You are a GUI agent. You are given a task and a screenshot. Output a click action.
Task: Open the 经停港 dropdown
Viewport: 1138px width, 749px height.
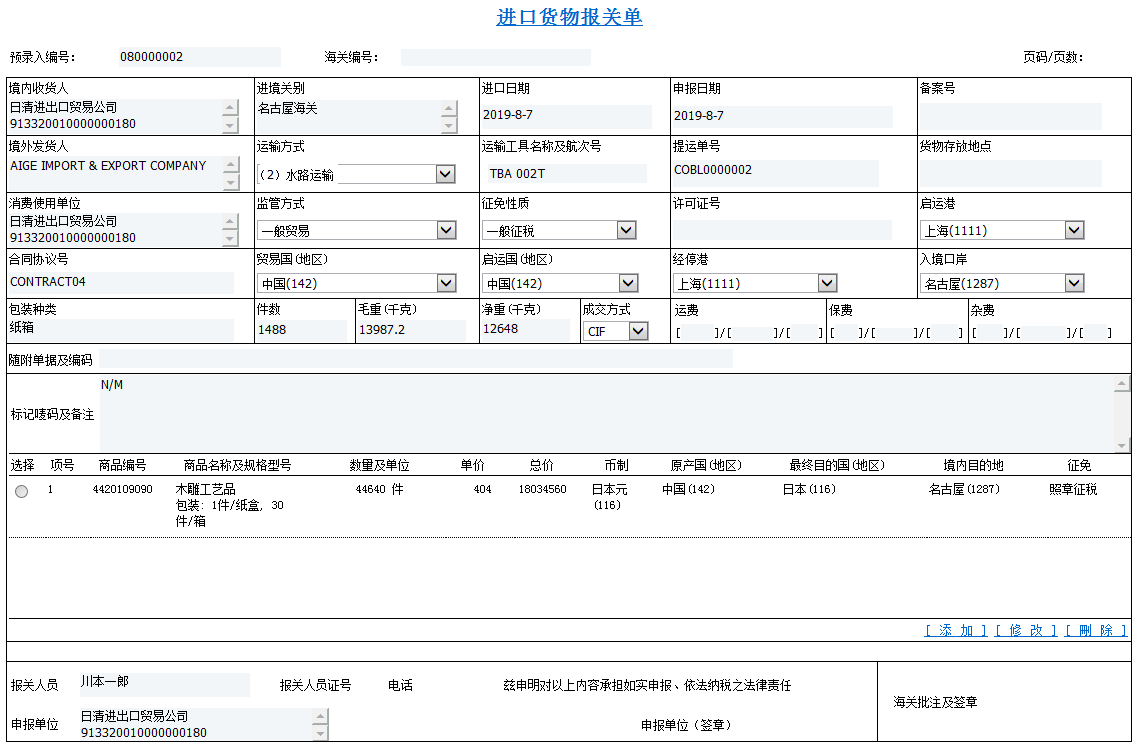pos(826,283)
